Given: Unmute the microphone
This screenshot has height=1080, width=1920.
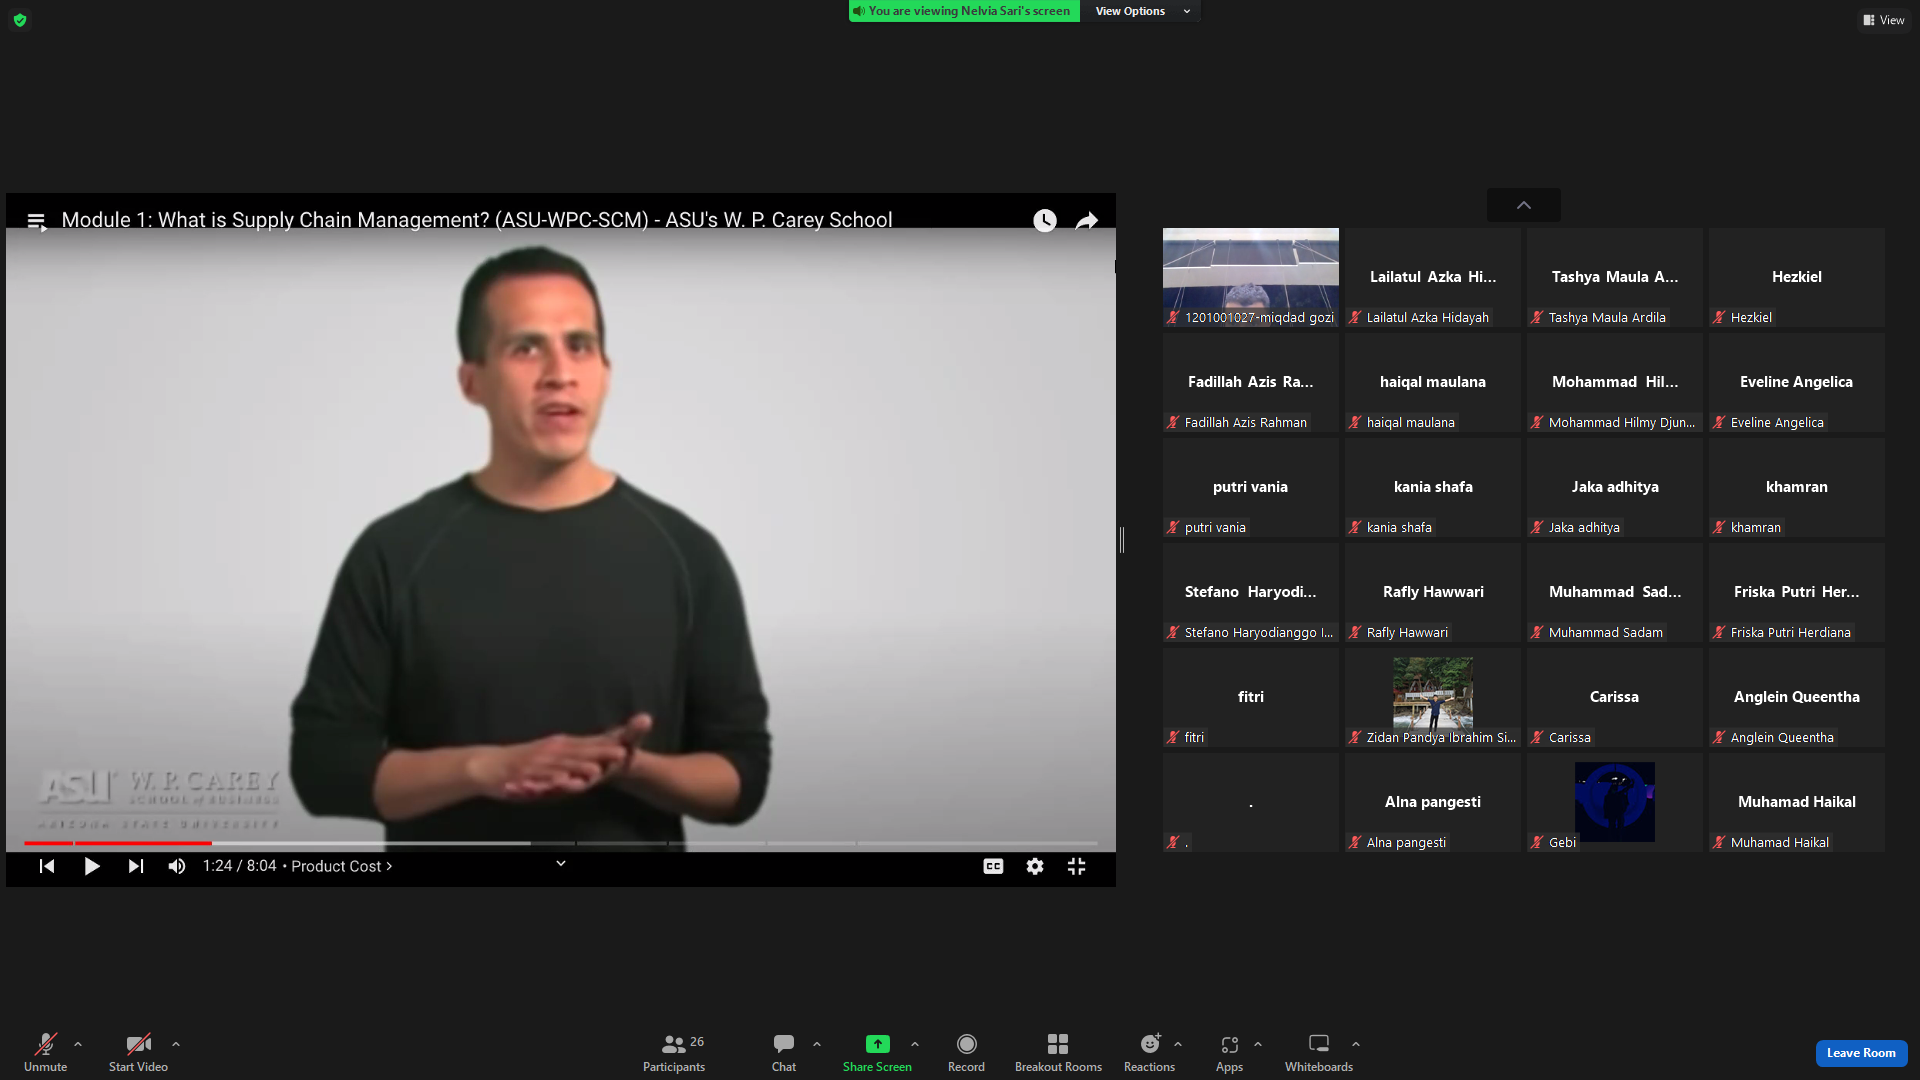Looking at the screenshot, I should (x=45, y=1052).
